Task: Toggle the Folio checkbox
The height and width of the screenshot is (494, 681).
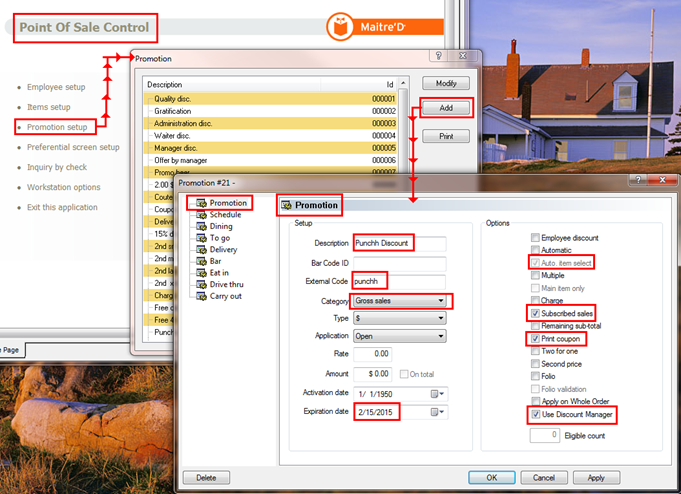Action: pyautogui.click(x=535, y=376)
